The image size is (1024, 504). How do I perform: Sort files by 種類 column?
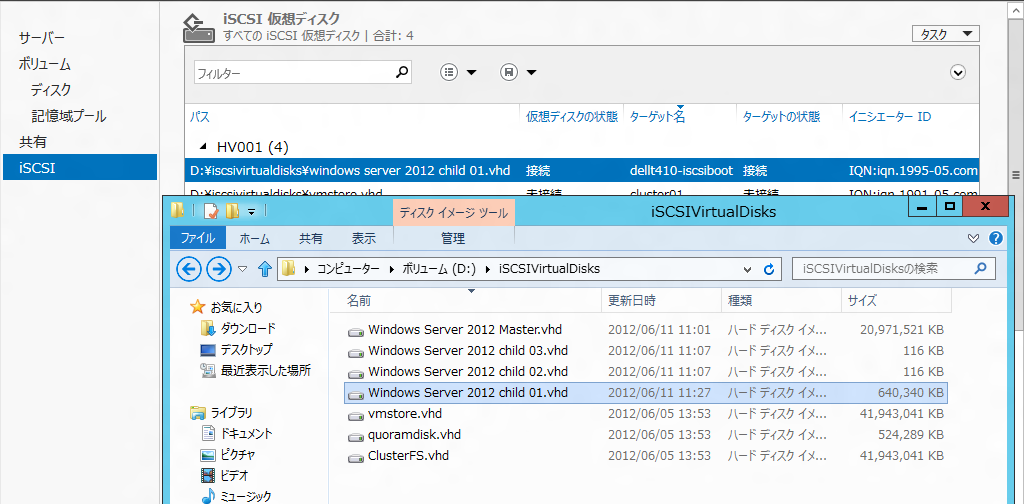pyautogui.click(x=740, y=301)
